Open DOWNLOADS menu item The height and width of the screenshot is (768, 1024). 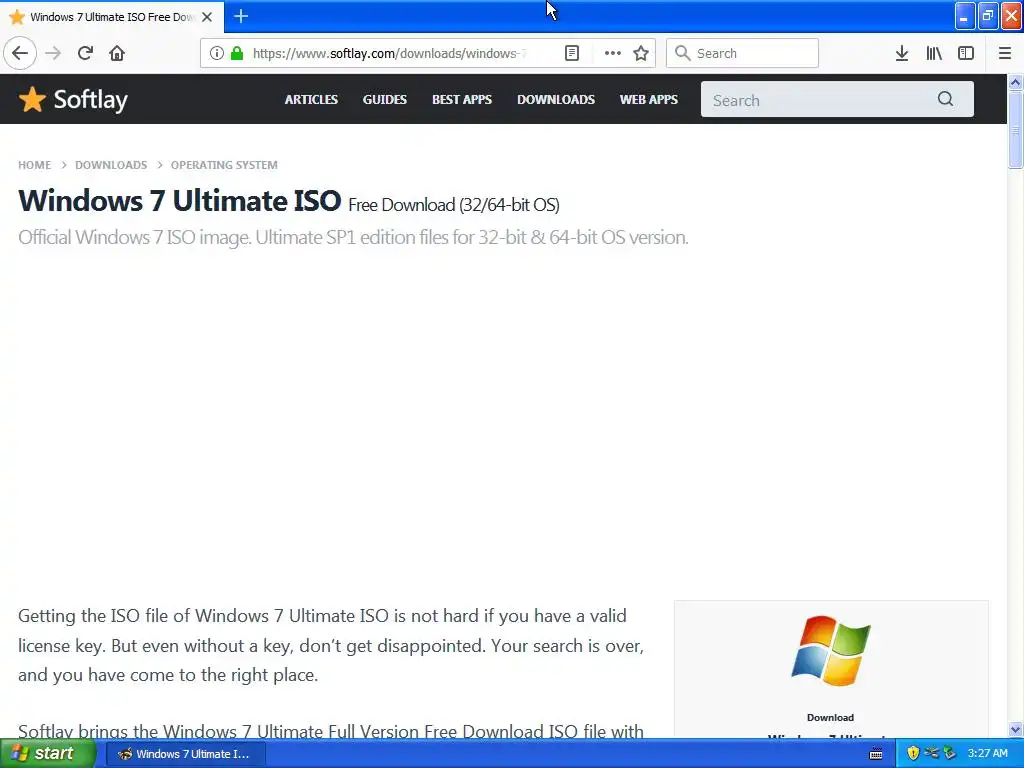pyautogui.click(x=556, y=99)
